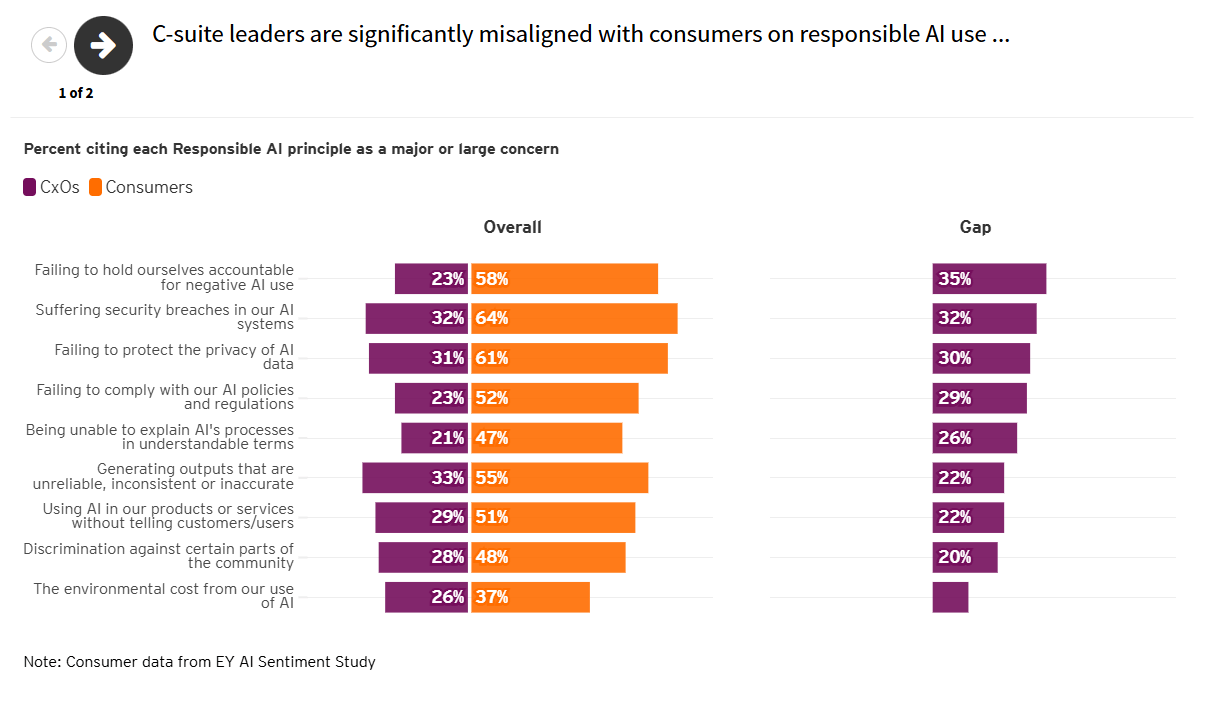This screenshot has height=703, width=1206.
Task: Click the 32% security breaches Gap bar
Action: [985, 318]
